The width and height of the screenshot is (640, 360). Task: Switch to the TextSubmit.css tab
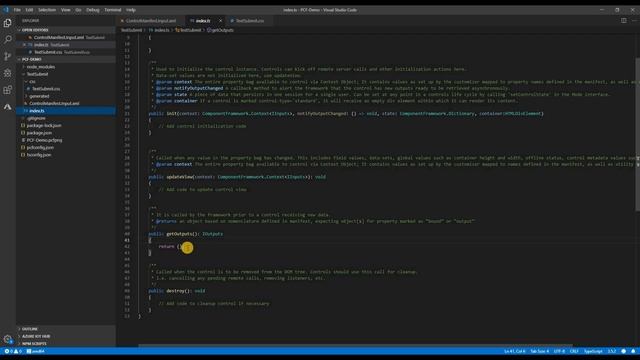(249, 20)
